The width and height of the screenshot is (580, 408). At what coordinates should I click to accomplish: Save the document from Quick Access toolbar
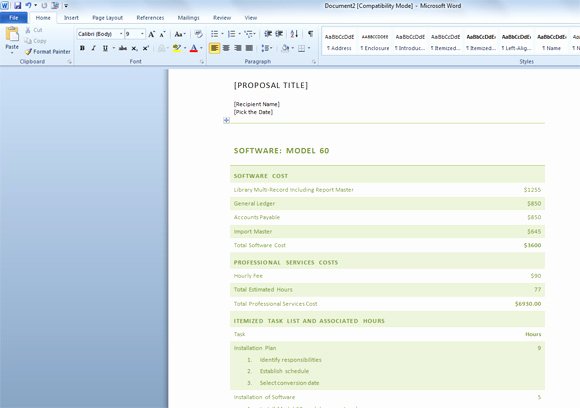point(17,6)
